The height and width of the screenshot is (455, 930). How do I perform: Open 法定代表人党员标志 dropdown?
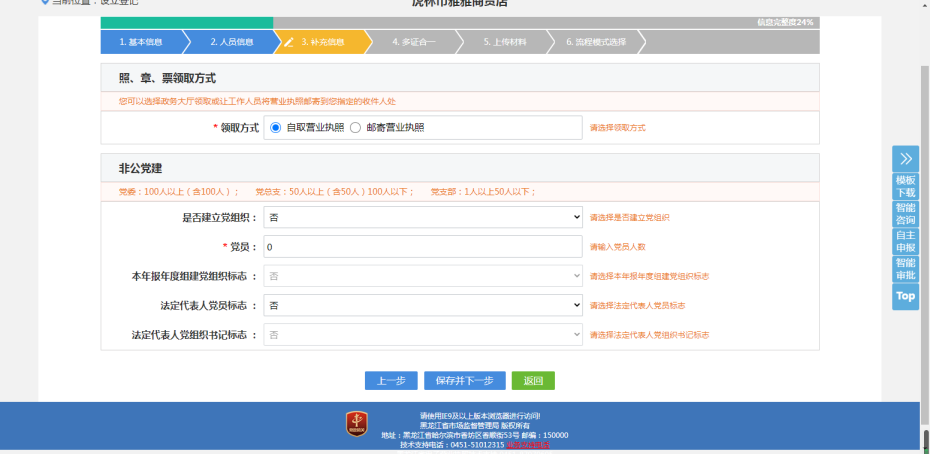423,306
